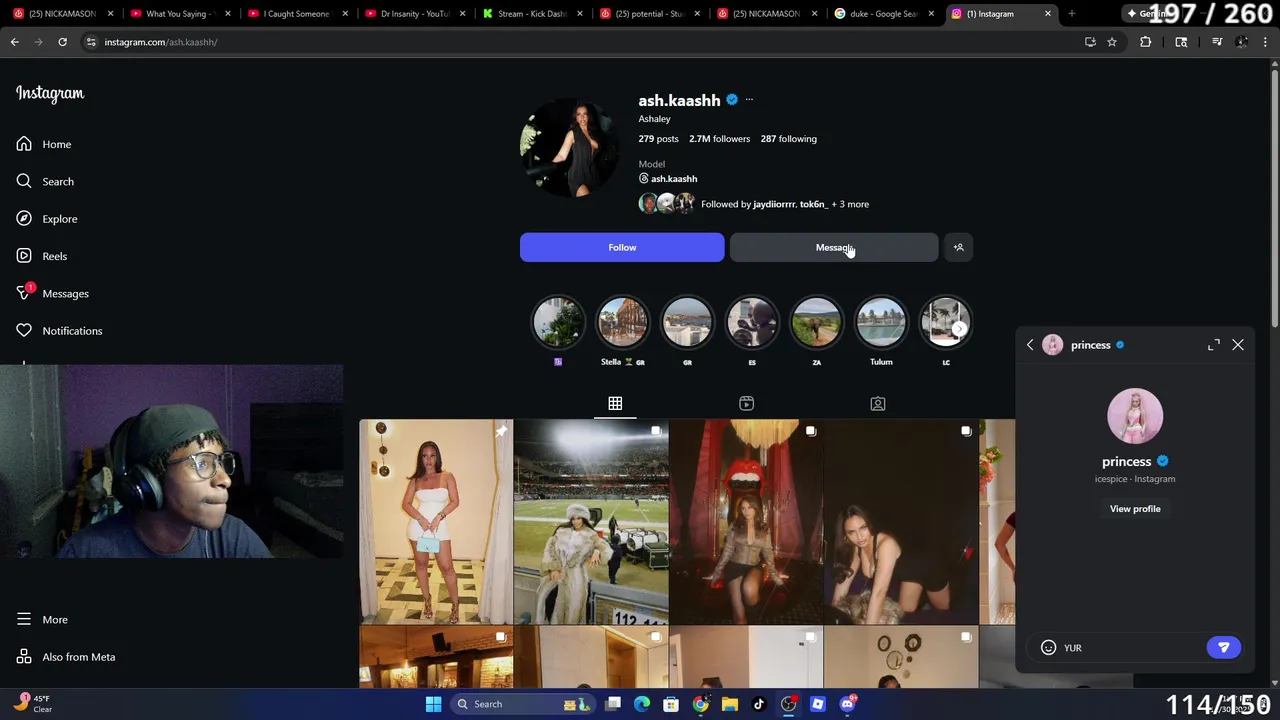Open ash.kaashh profile picture
The width and height of the screenshot is (1280, 720).
point(570,147)
